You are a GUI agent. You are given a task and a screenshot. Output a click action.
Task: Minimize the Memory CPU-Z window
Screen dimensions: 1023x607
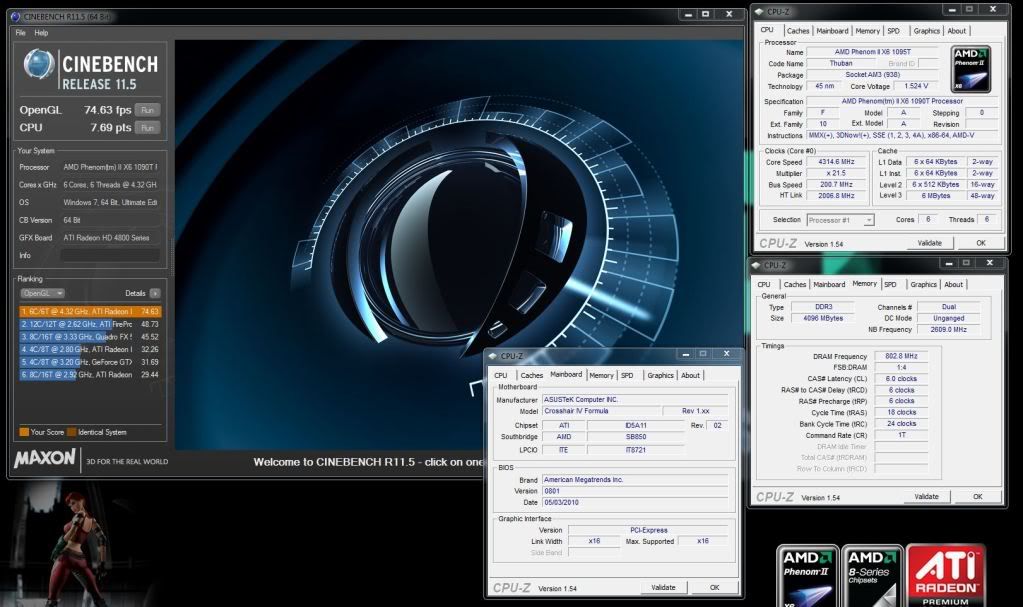tap(949, 262)
